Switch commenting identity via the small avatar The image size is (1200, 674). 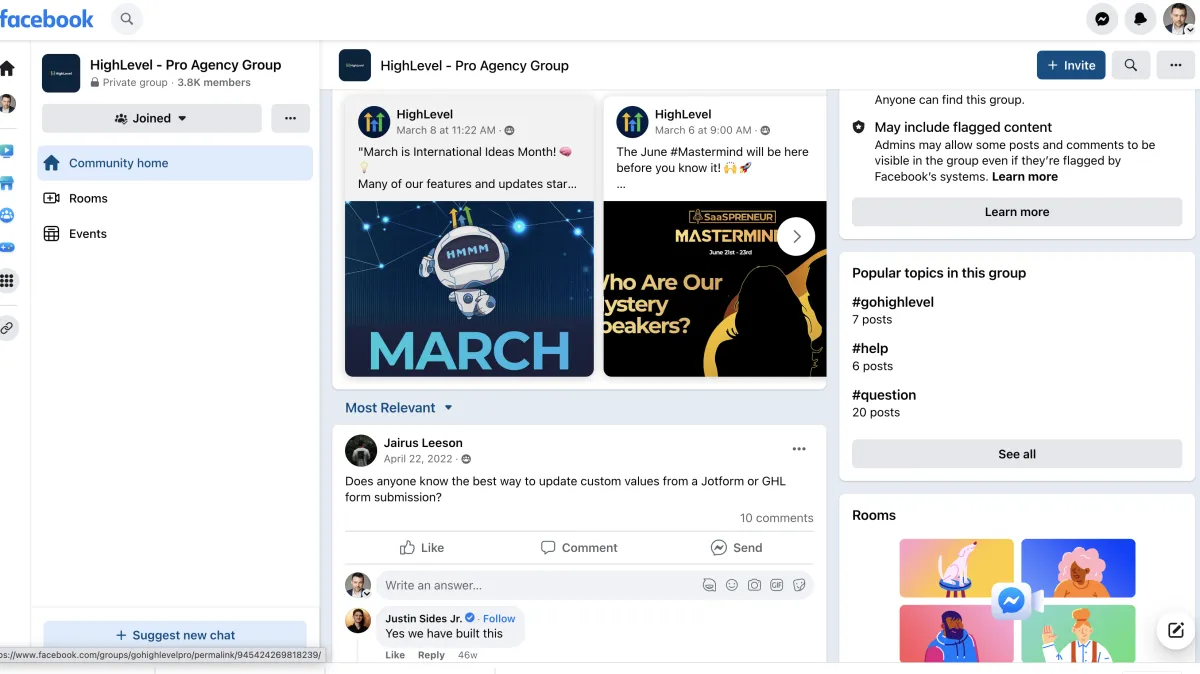(x=358, y=585)
